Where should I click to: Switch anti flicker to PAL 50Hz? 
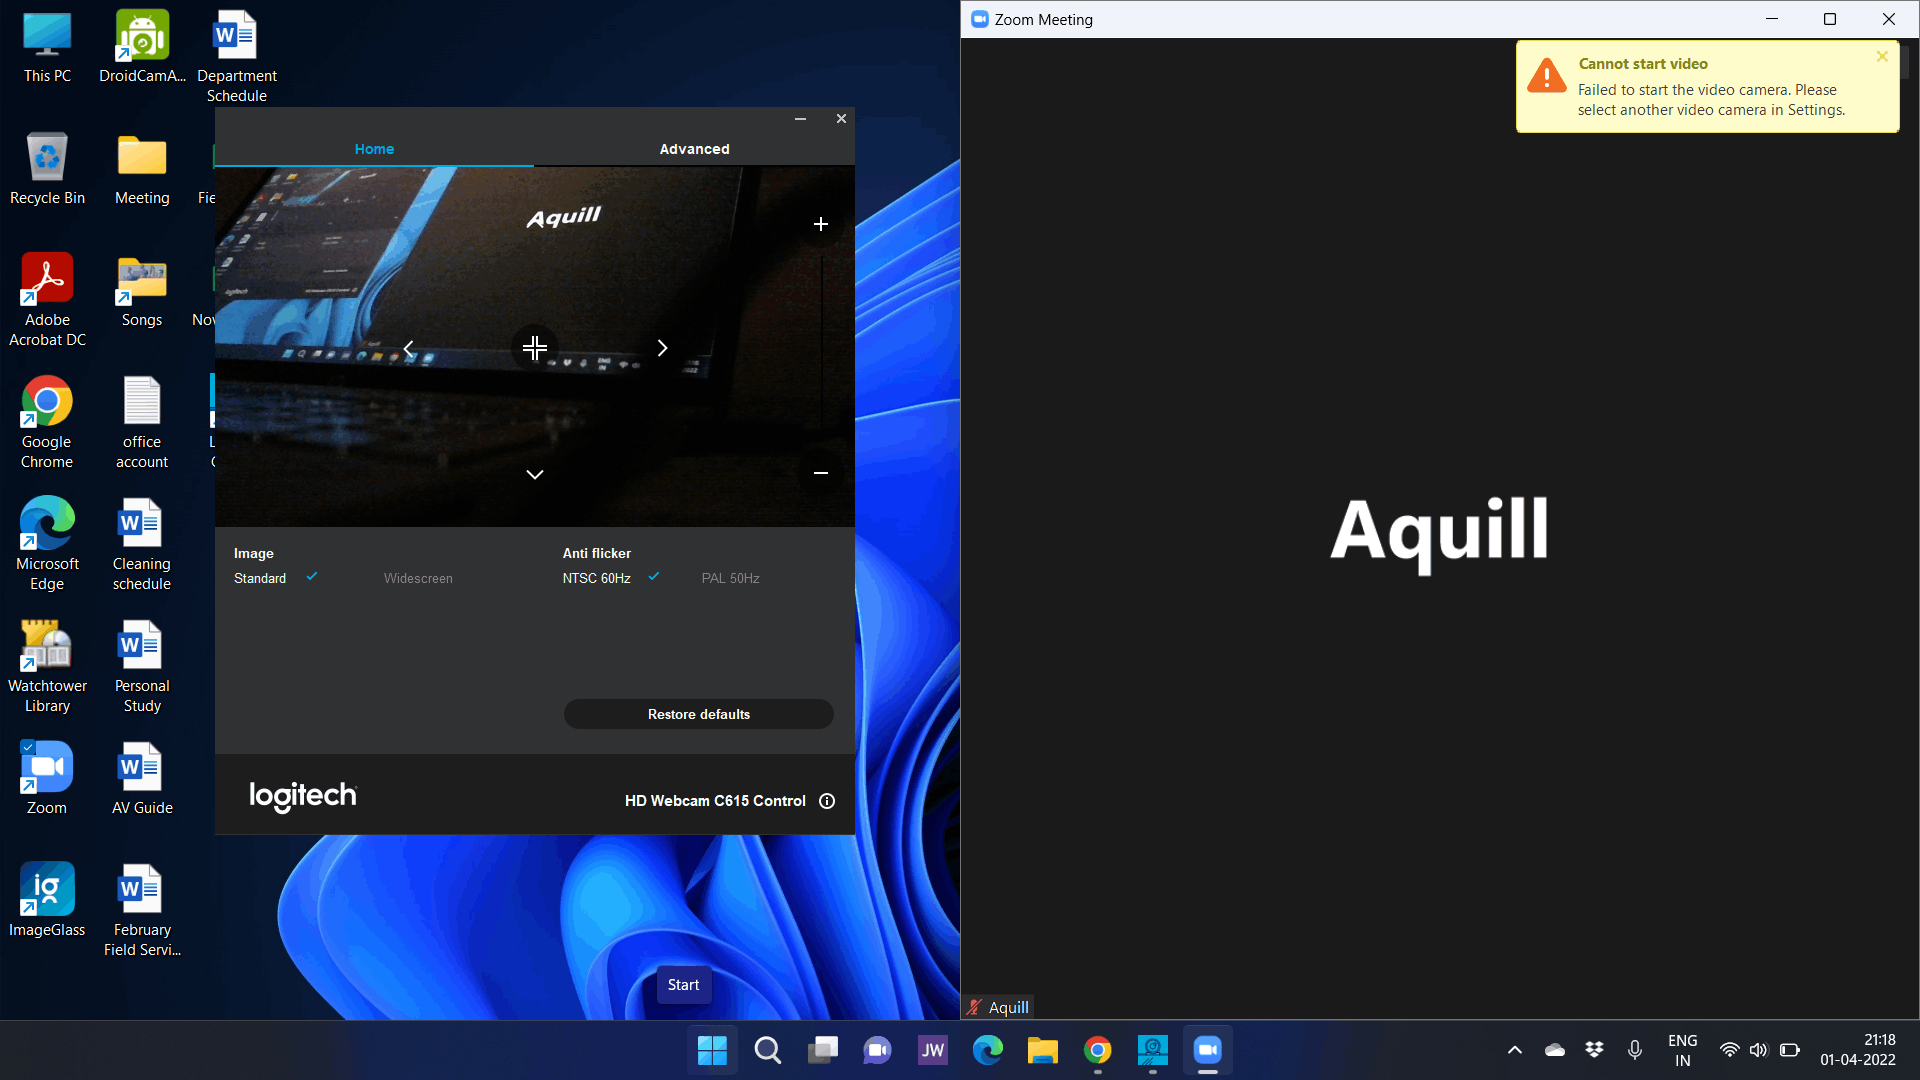coord(730,578)
